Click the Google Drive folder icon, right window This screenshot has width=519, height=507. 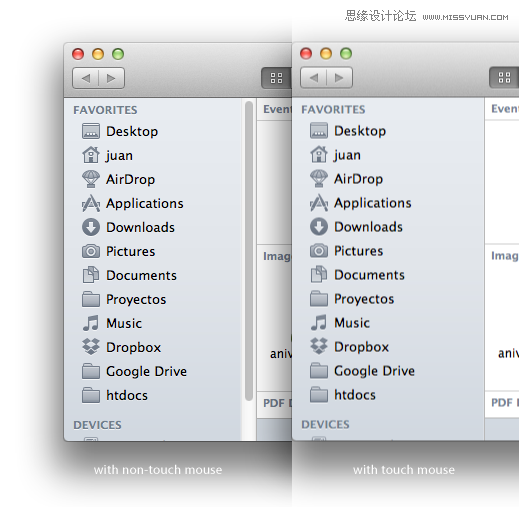(x=319, y=370)
